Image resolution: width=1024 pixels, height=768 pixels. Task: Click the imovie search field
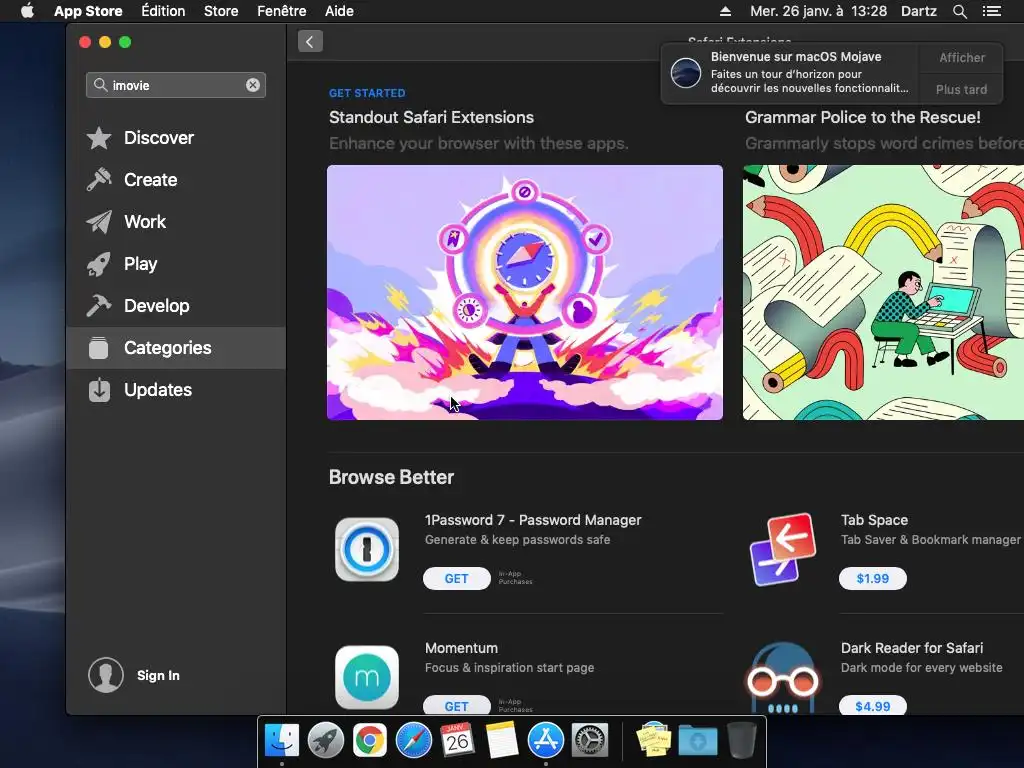tap(176, 85)
